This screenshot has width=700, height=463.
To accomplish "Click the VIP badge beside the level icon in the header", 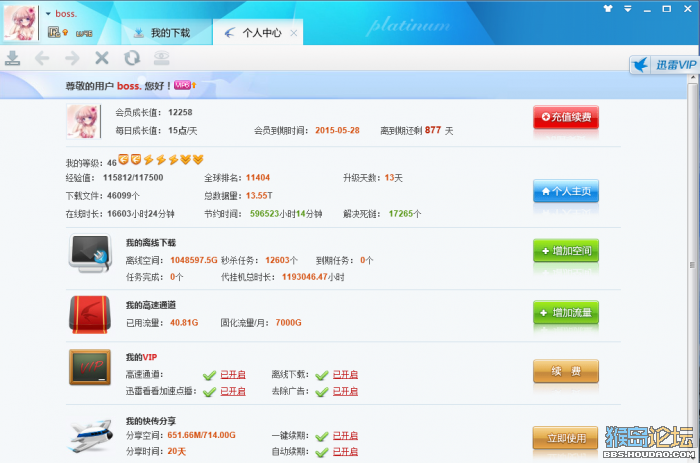I will pyautogui.click(x=84, y=33).
